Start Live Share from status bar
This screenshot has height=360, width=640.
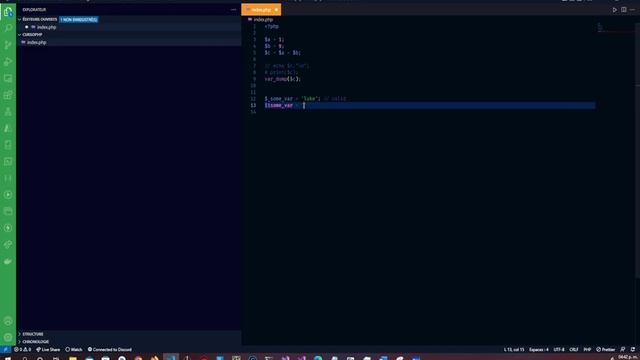pyautogui.click(x=48, y=350)
